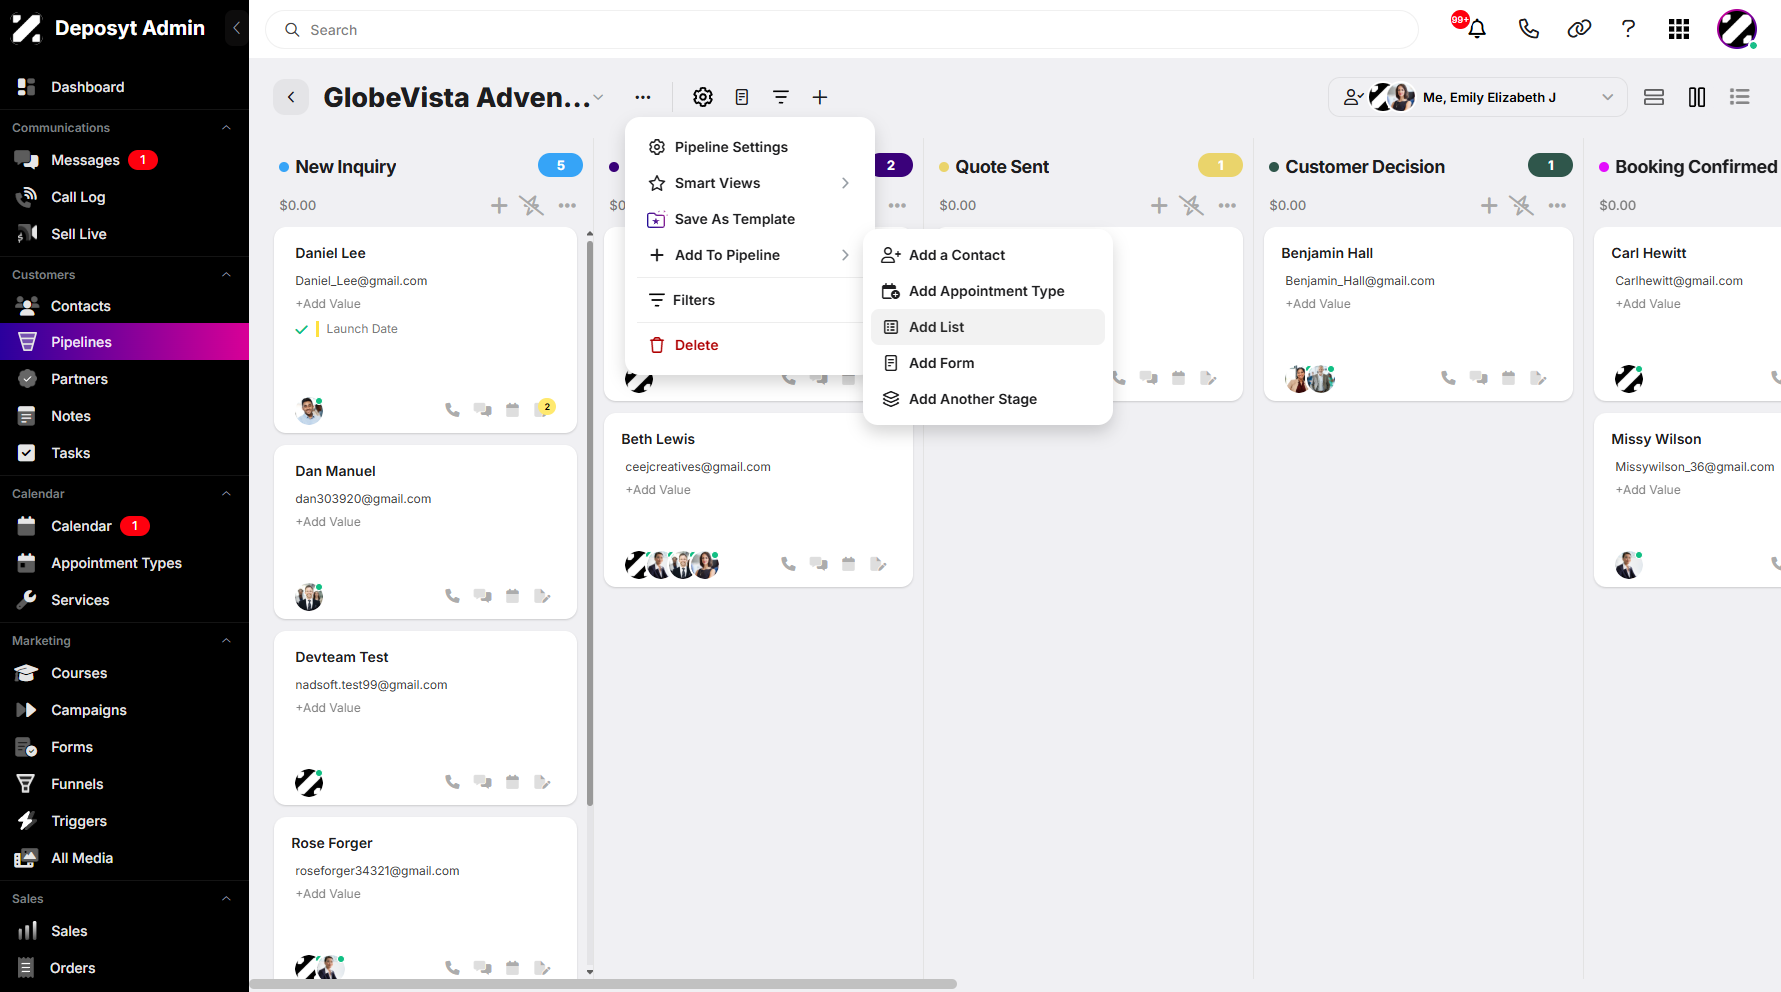Switch to the compact rows view icon
Screen dimensions: 1781x992
pyautogui.click(x=1654, y=97)
